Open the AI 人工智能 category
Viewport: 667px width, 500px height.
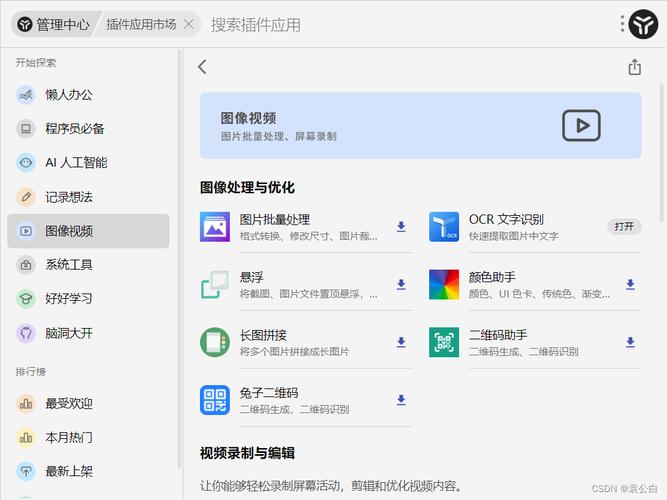point(88,163)
